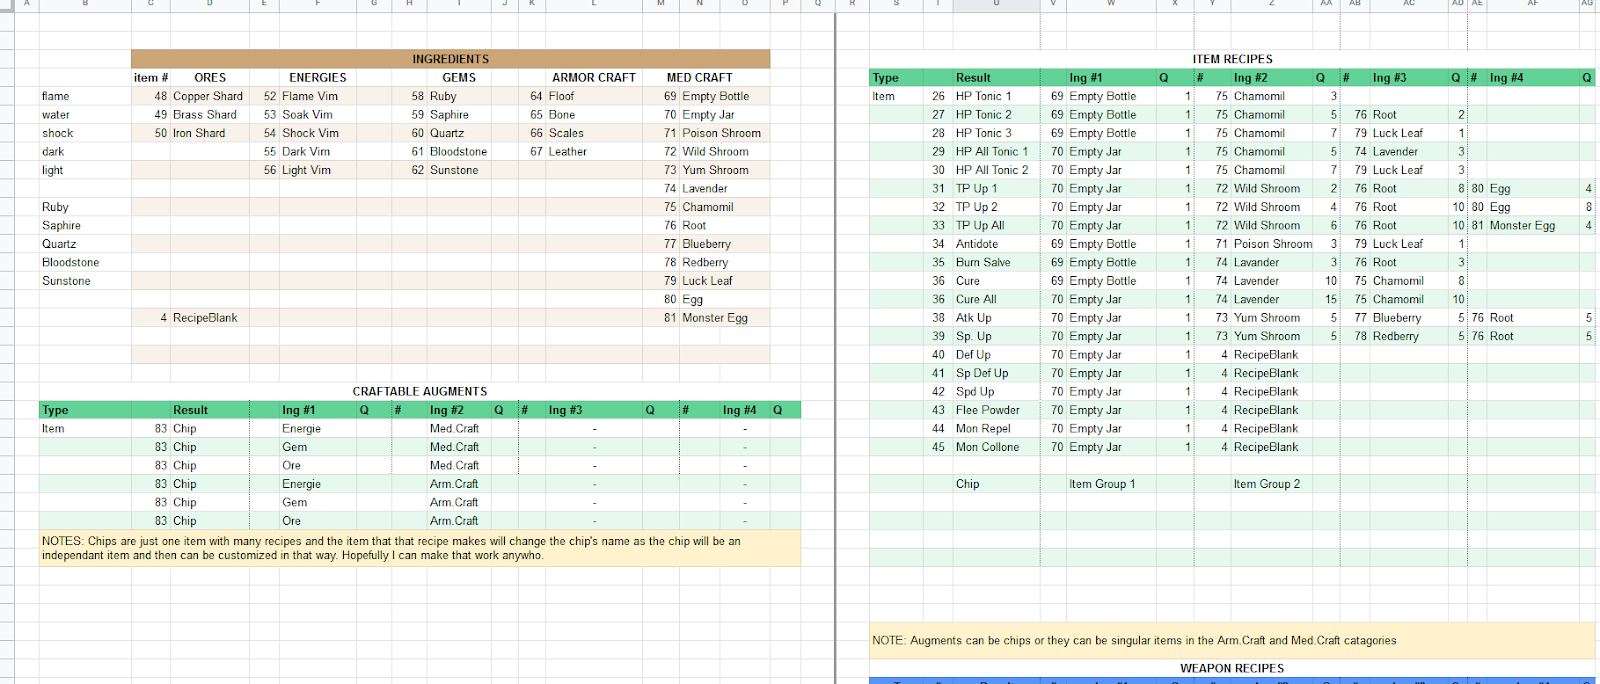Click the 'TP Up 2' result cell
The width and height of the screenshot is (1600, 684).
pos(996,207)
